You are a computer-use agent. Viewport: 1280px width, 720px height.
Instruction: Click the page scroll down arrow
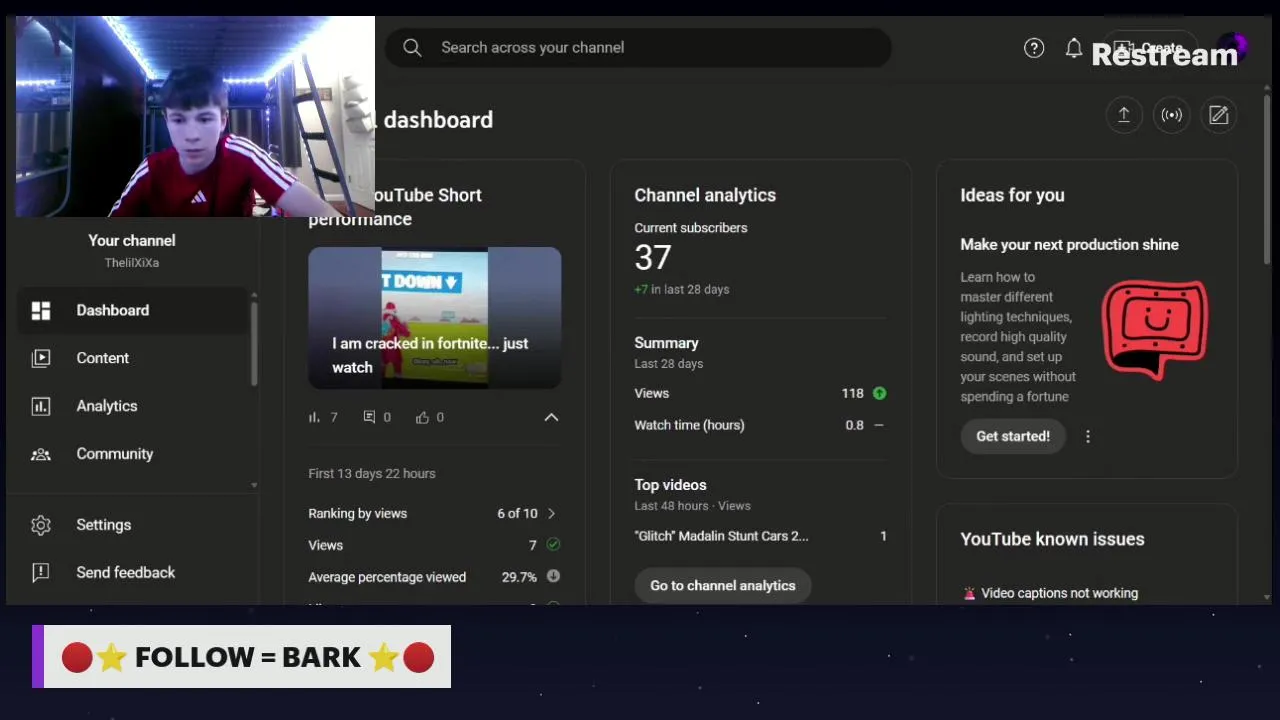click(1267, 597)
